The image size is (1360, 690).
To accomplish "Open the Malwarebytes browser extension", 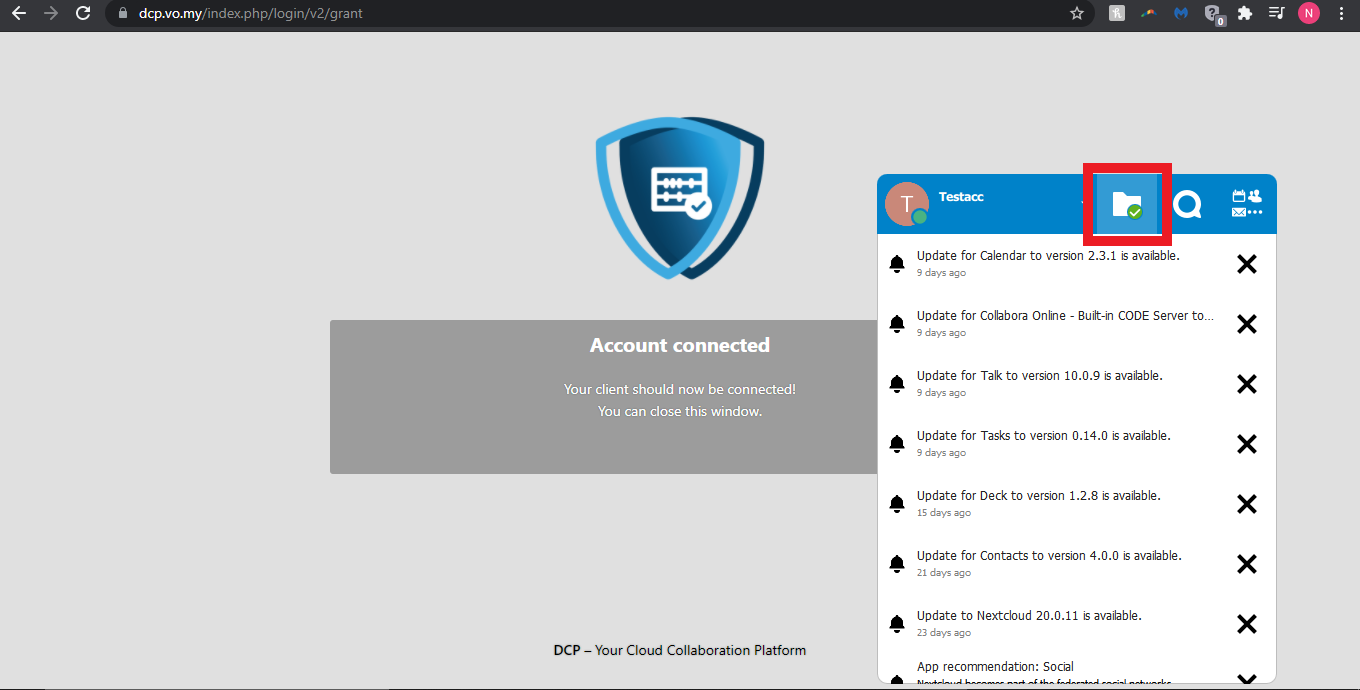I will point(1181,14).
